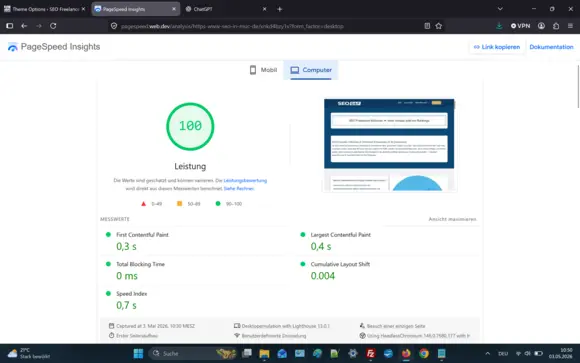Click Link kopieren button
The width and height of the screenshot is (580, 363).
497,47
